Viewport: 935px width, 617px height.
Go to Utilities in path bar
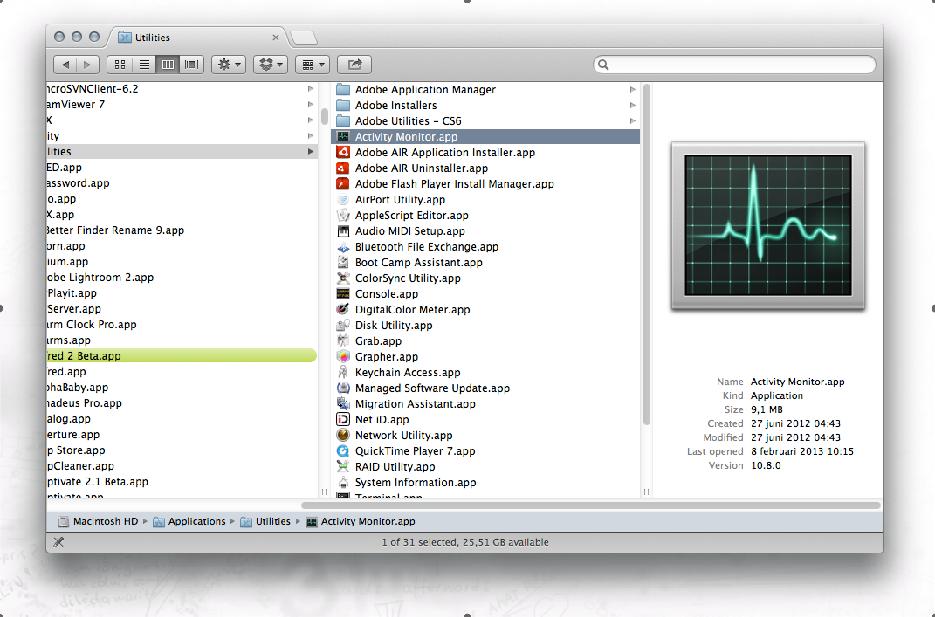pyautogui.click(x=265, y=522)
